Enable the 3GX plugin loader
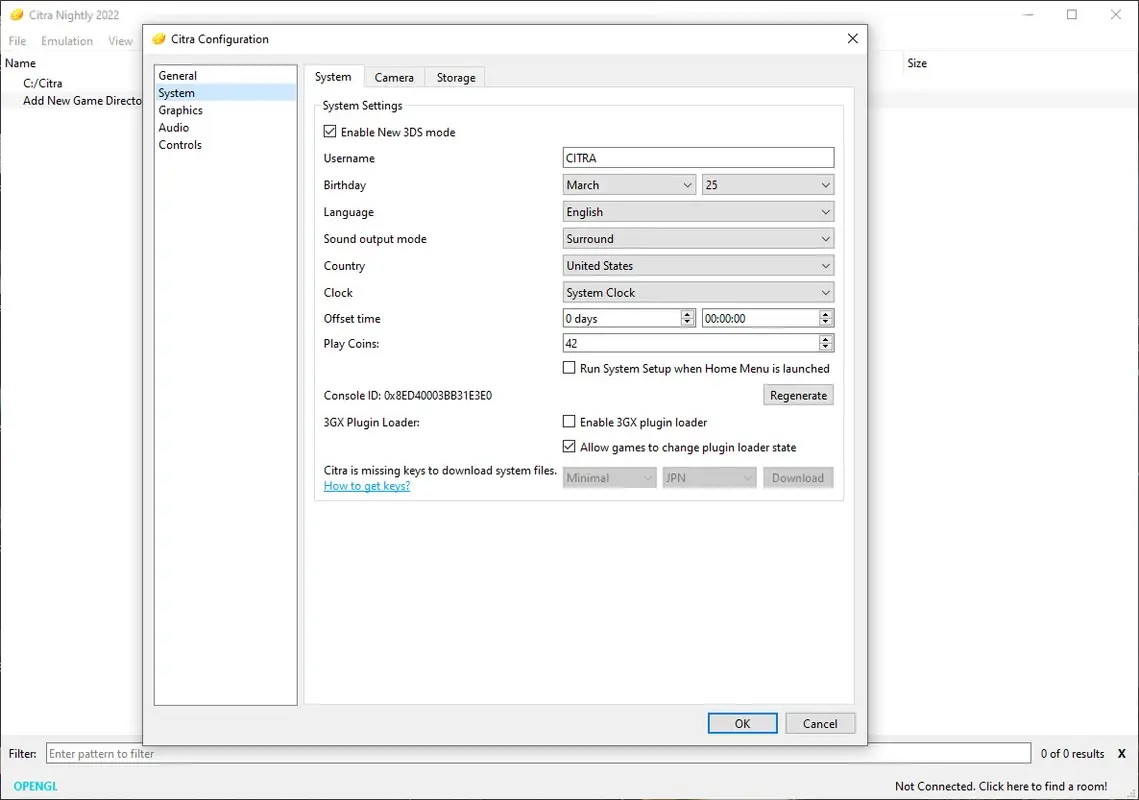This screenshot has width=1139, height=800. pyautogui.click(x=569, y=421)
